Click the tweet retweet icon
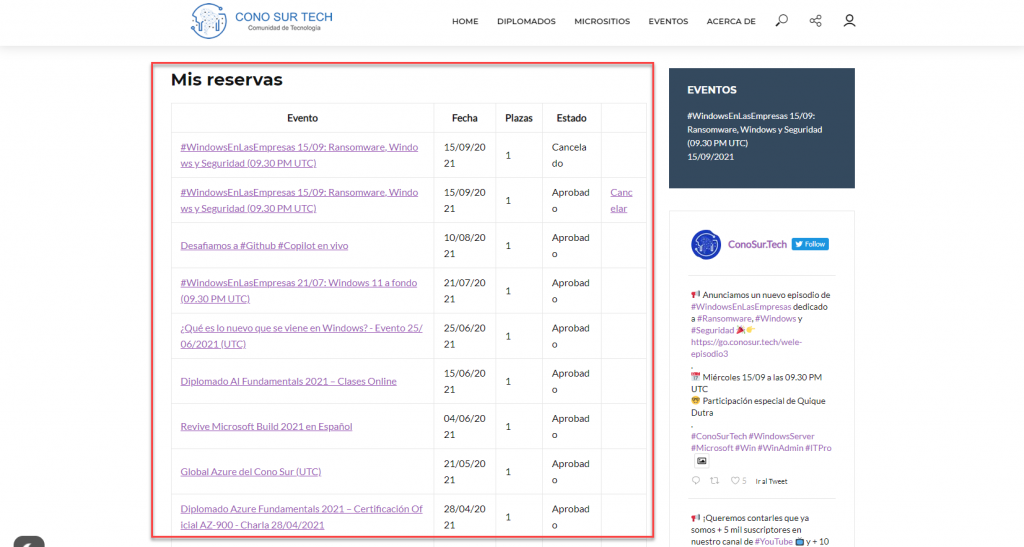The width and height of the screenshot is (1024, 547). (714, 481)
